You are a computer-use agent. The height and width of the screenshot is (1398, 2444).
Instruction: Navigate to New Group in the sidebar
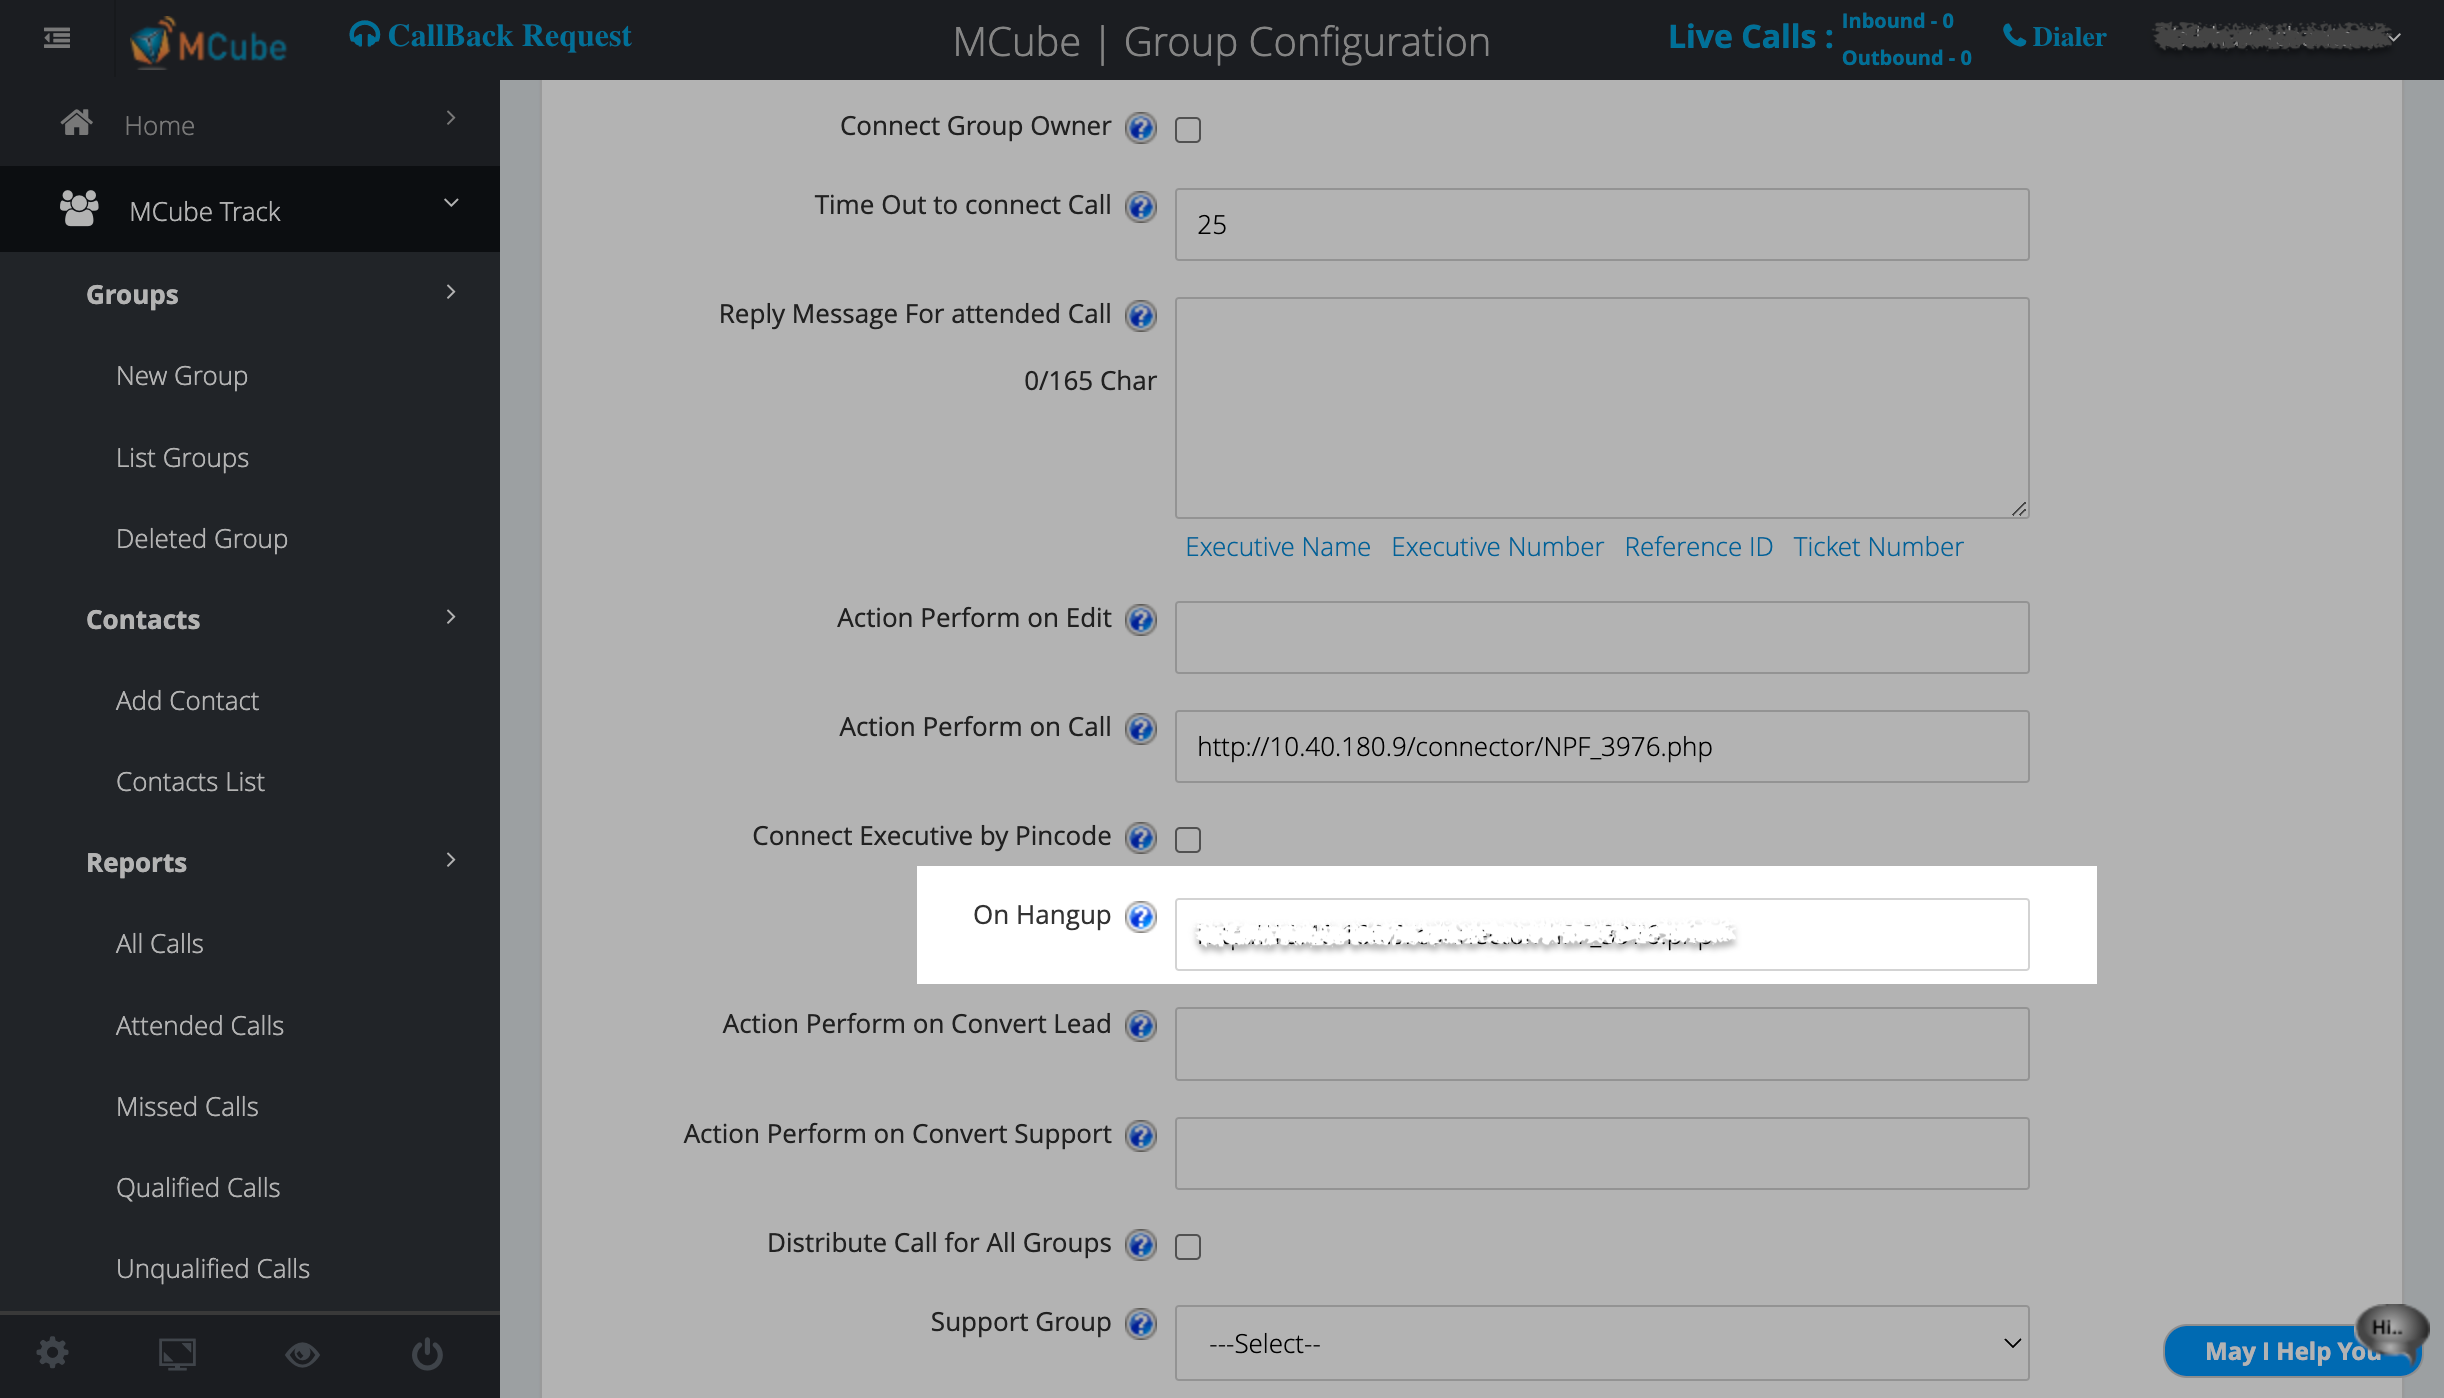(x=182, y=376)
